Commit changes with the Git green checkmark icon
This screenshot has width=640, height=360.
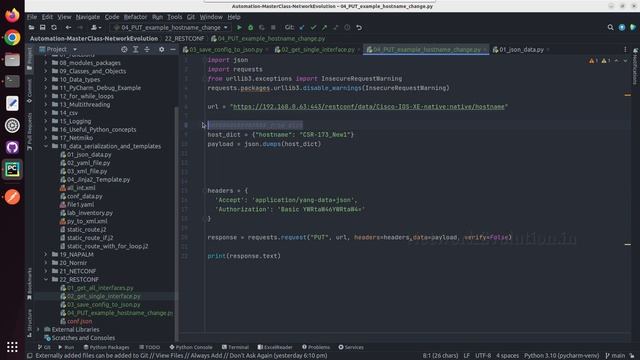313,27
